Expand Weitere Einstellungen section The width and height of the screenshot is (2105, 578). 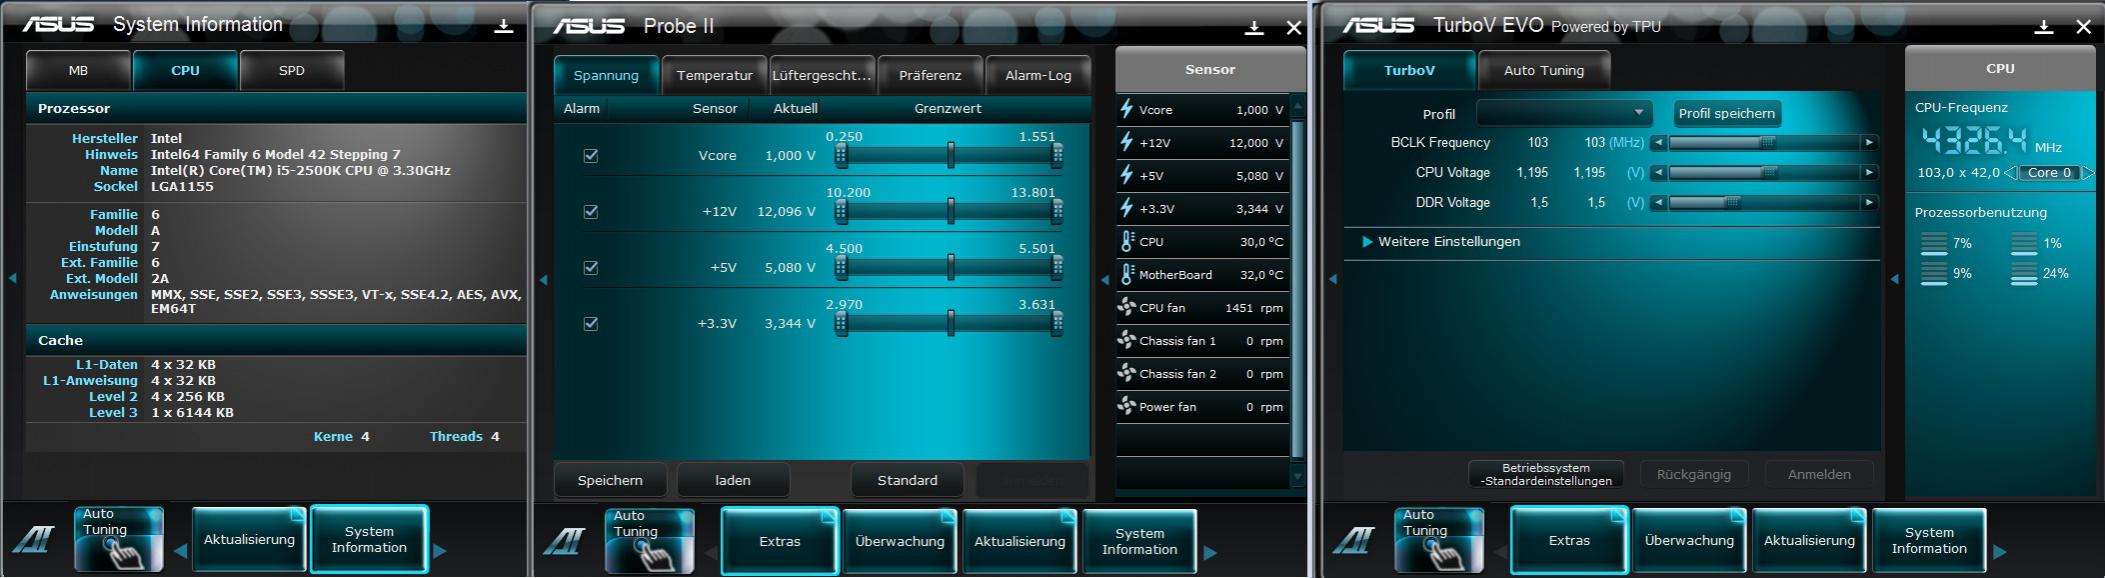(x=1440, y=242)
